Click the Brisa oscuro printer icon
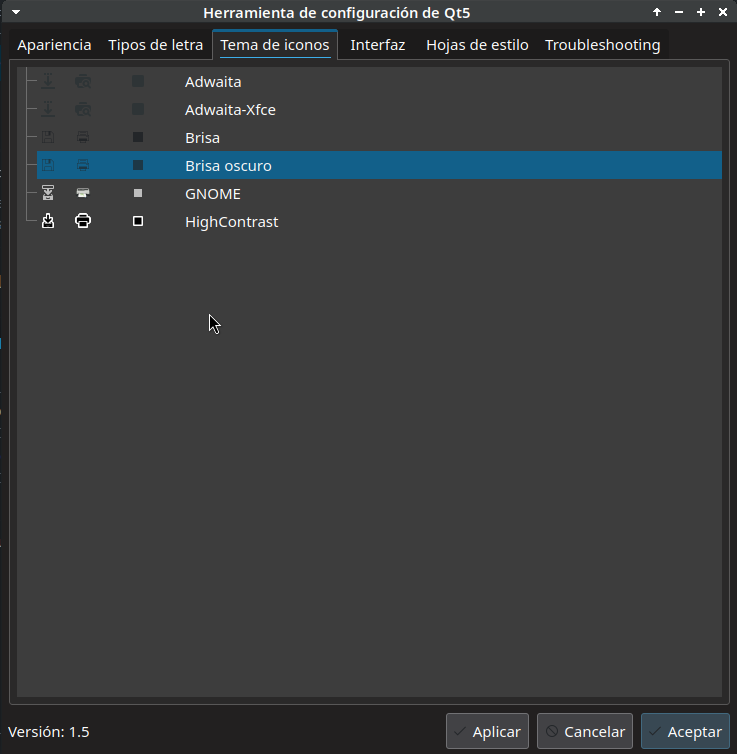The height and width of the screenshot is (754, 737). 83,166
